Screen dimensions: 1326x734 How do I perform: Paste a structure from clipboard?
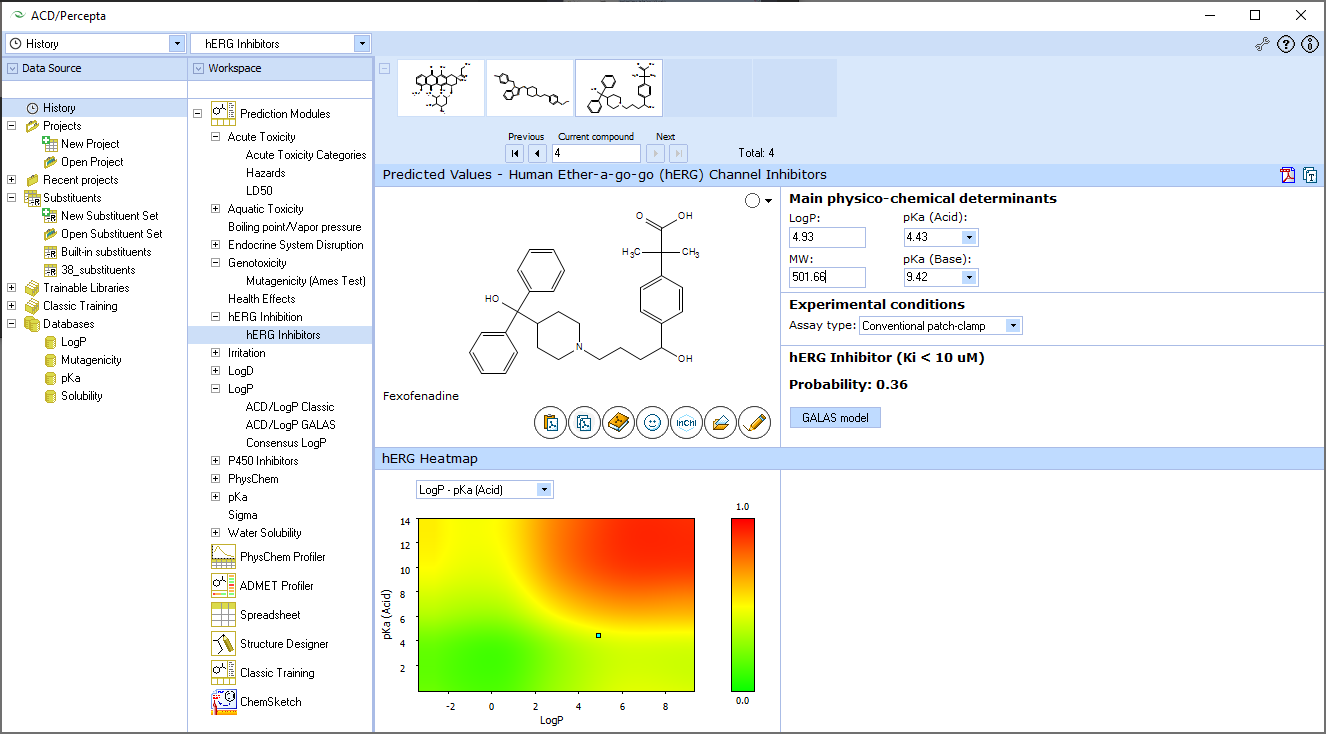point(550,422)
